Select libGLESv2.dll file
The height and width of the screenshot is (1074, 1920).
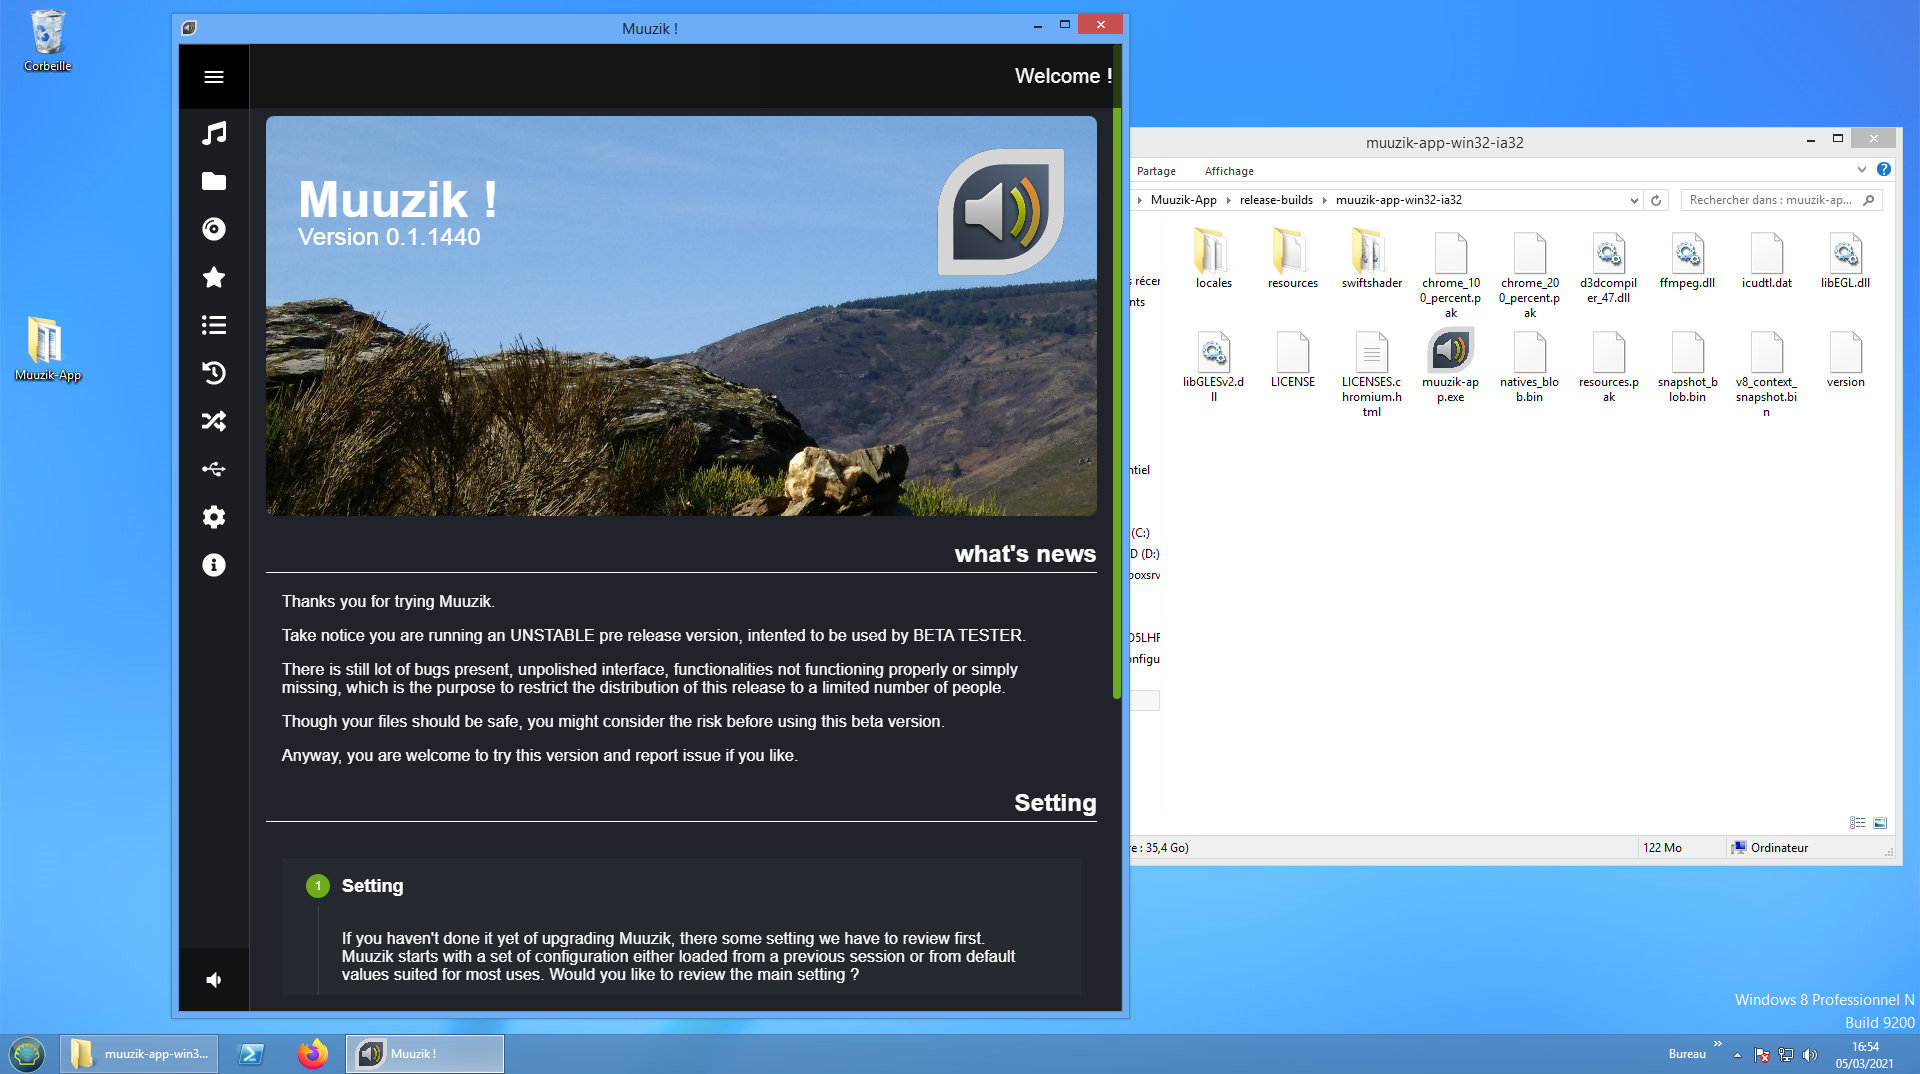(x=1213, y=366)
